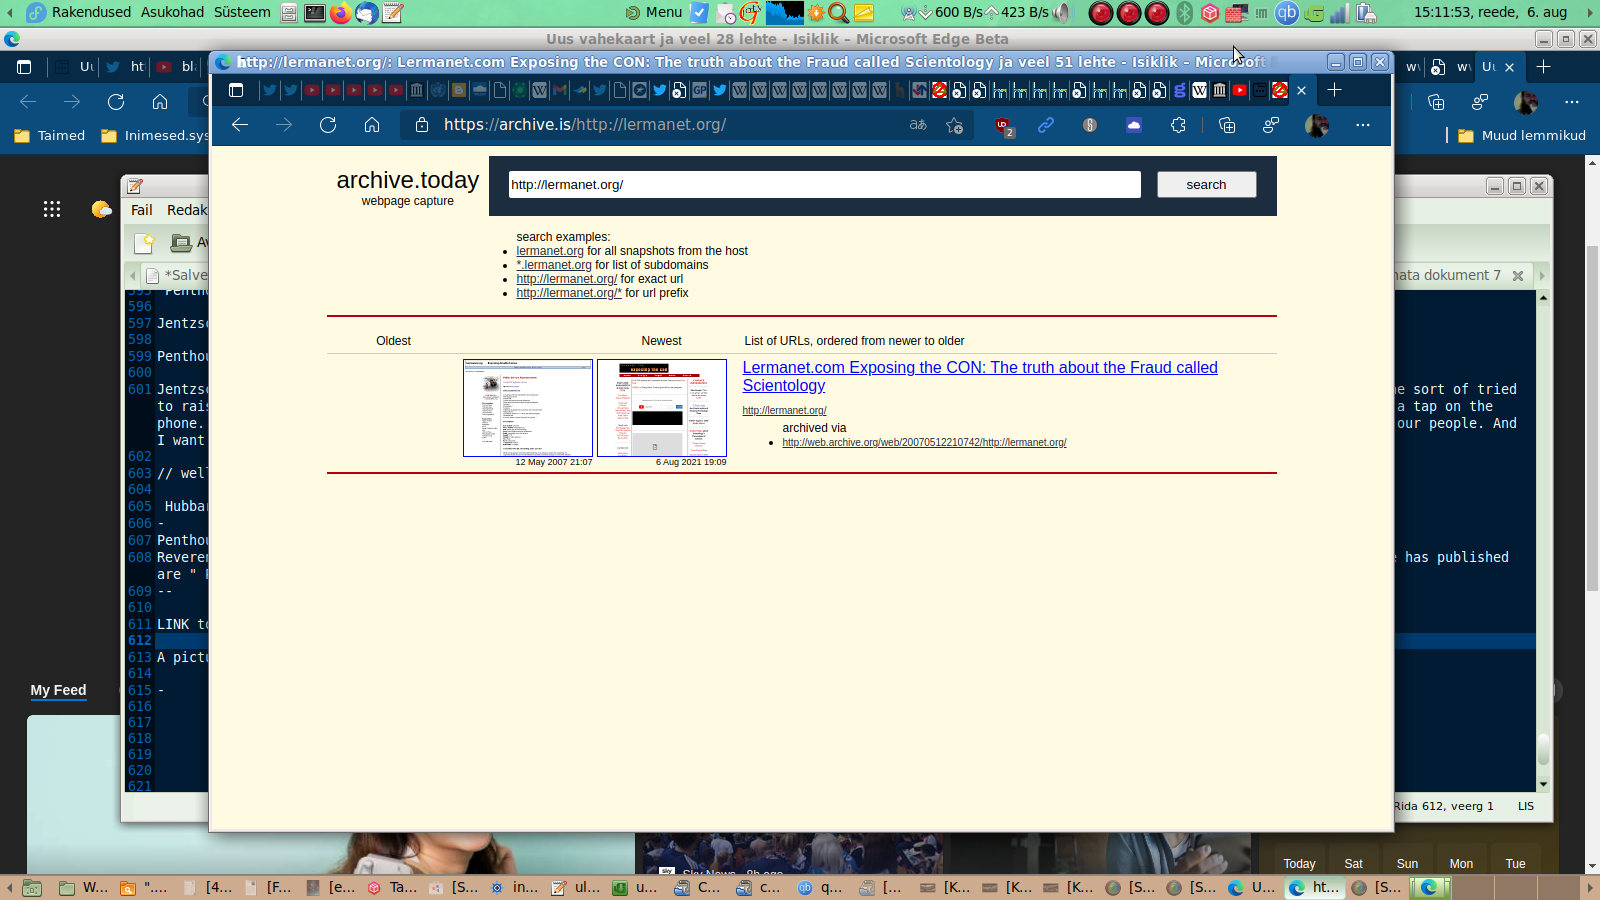Open the Extensions puzzle menu
Image resolution: width=1600 pixels, height=900 pixels.
[x=1178, y=125]
